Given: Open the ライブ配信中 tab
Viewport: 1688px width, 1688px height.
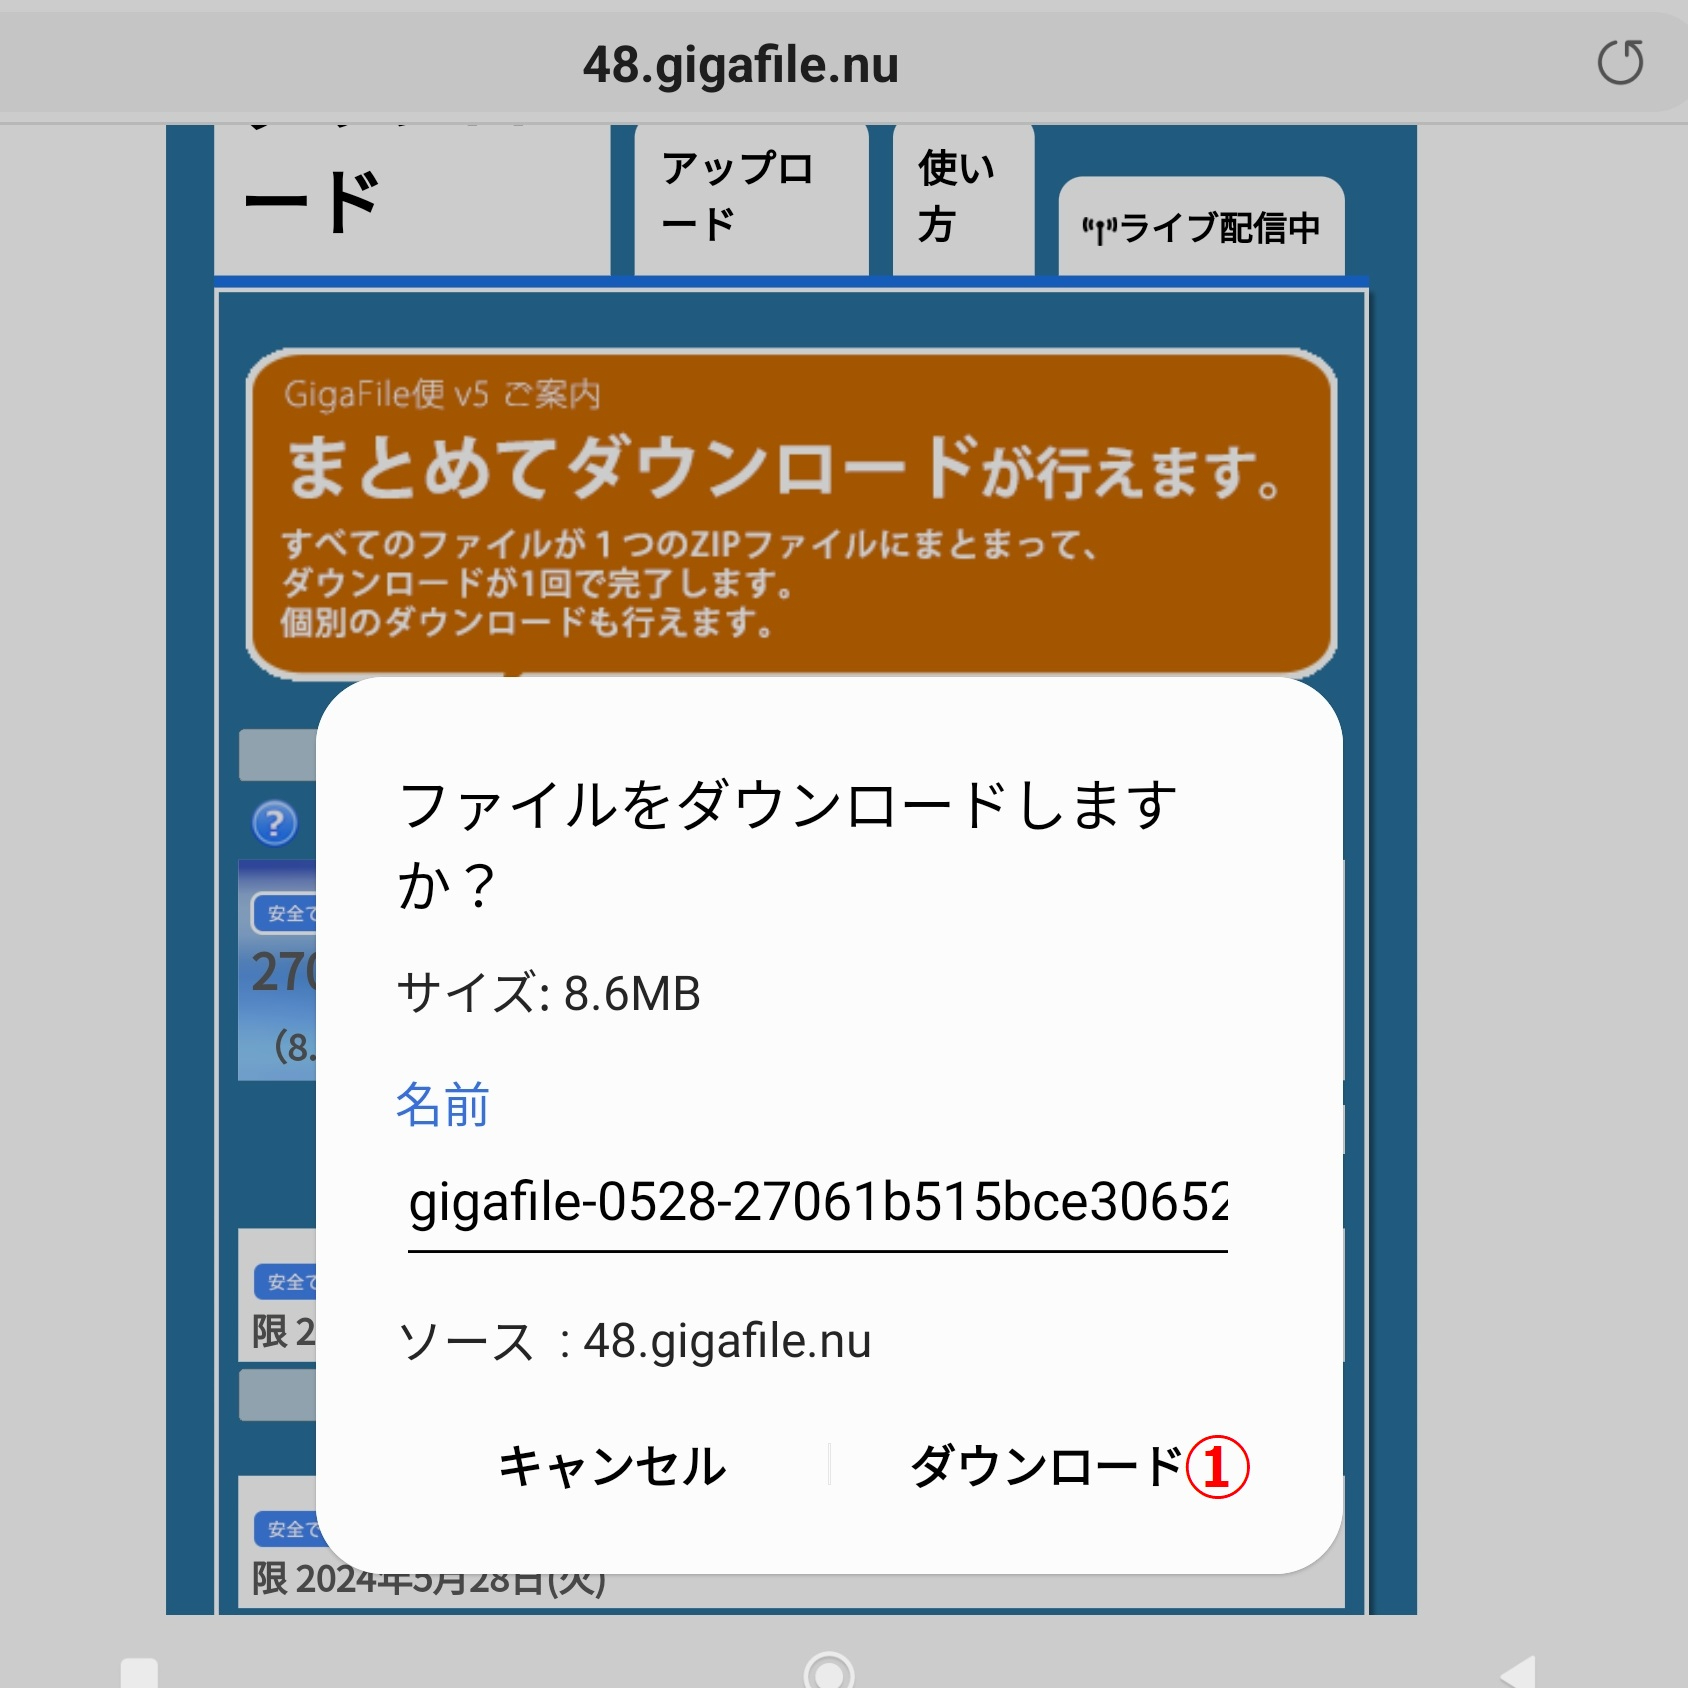Looking at the screenshot, I should click(x=1201, y=226).
